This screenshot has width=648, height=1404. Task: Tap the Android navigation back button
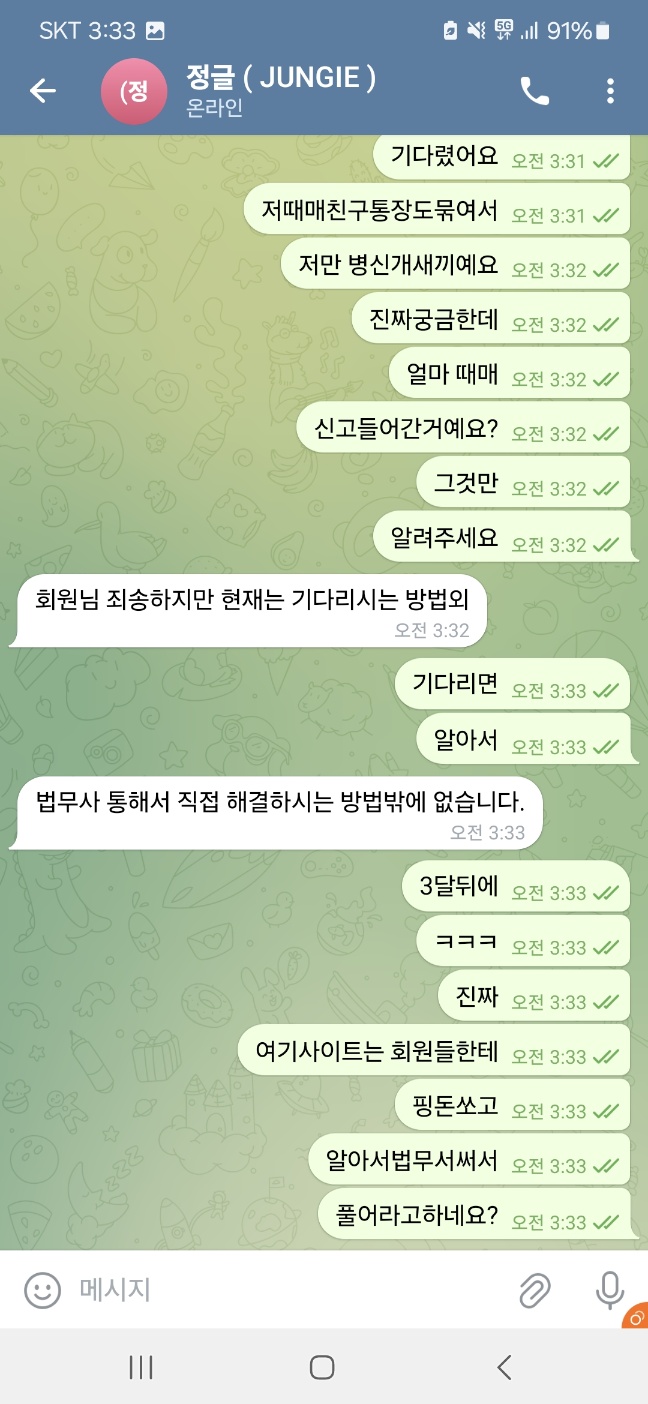[x=504, y=1367]
